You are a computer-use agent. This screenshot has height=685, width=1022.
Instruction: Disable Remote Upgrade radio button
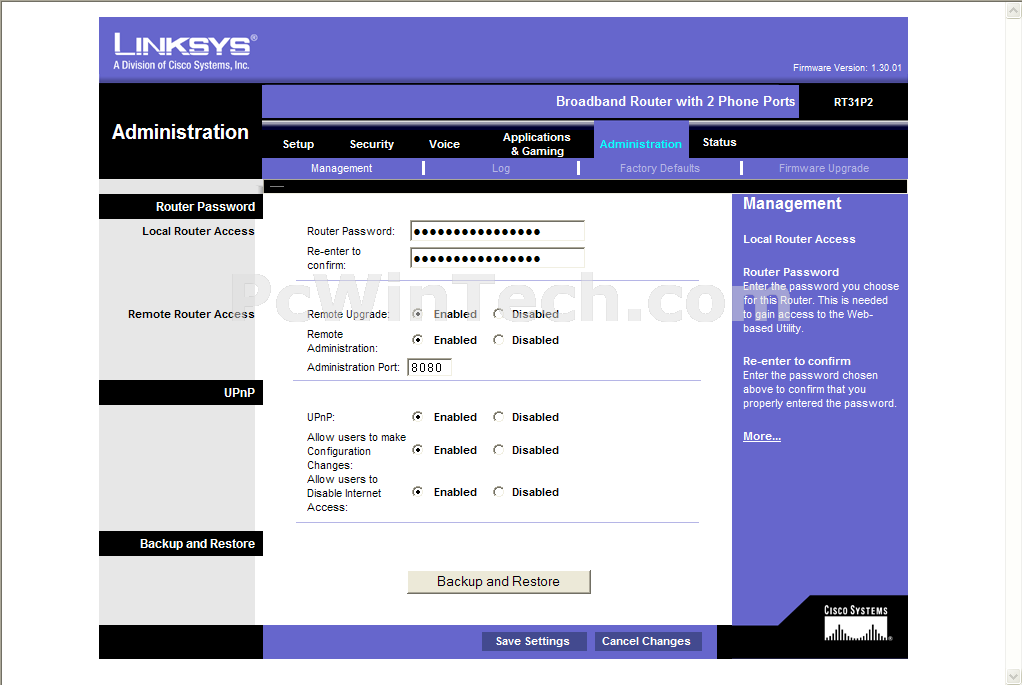point(499,314)
